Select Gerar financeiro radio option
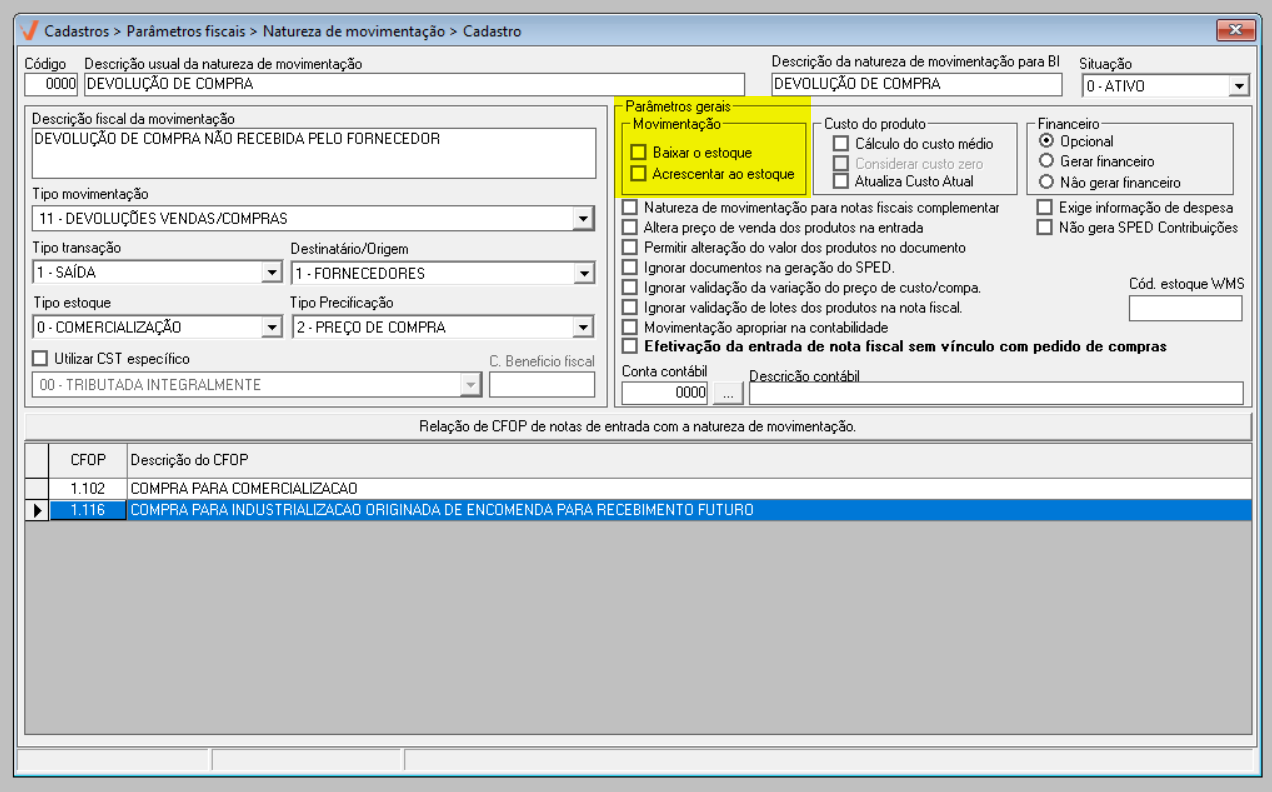The image size is (1272, 792). (x=1047, y=161)
